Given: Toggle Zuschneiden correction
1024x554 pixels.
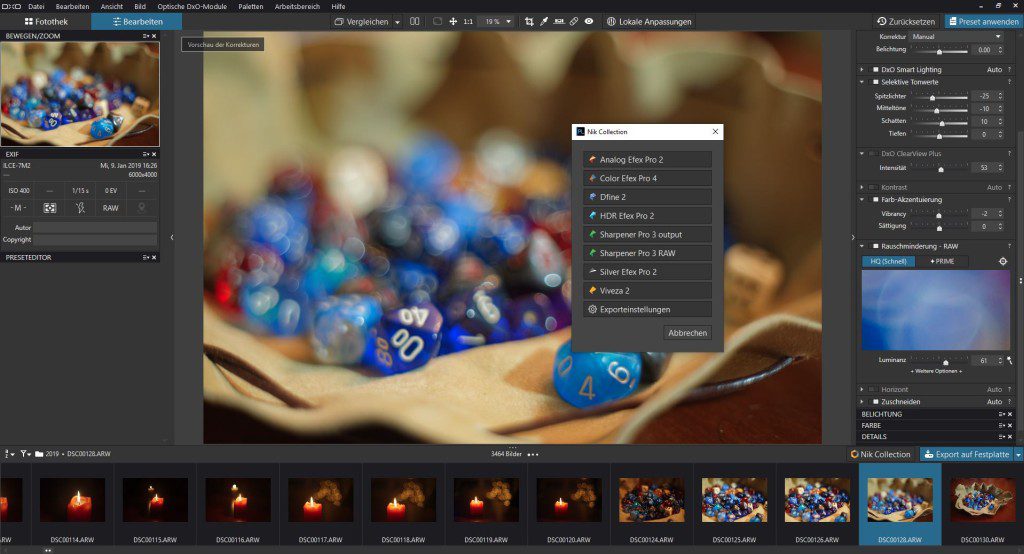Looking at the screenshot, I should (x=876, y=402).
